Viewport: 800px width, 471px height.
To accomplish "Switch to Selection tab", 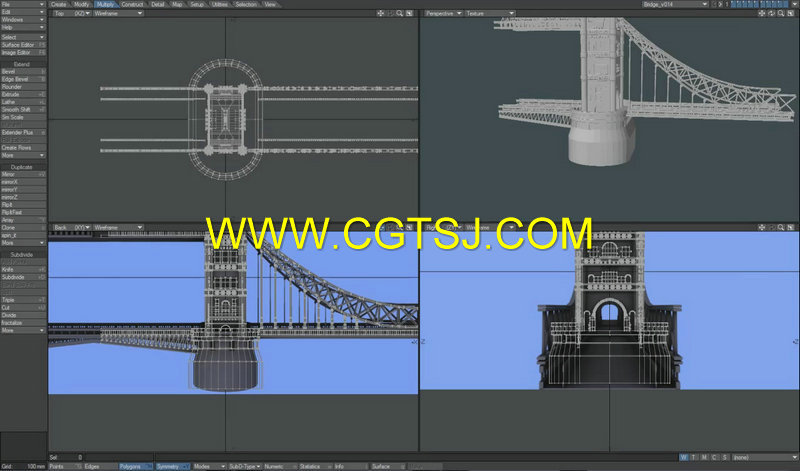I will [246, 4].
